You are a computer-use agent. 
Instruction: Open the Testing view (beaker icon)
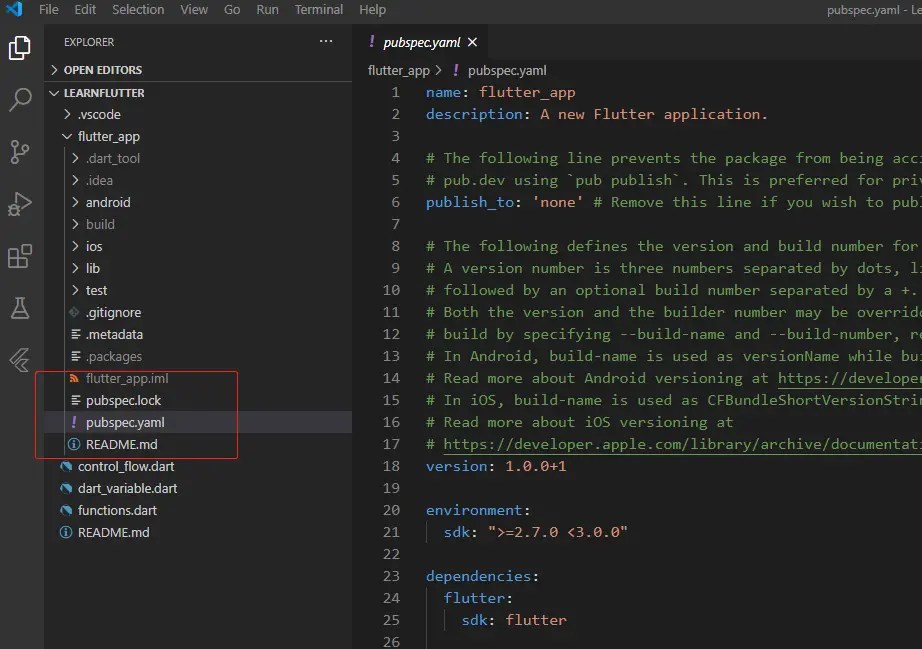click(20, 310)
